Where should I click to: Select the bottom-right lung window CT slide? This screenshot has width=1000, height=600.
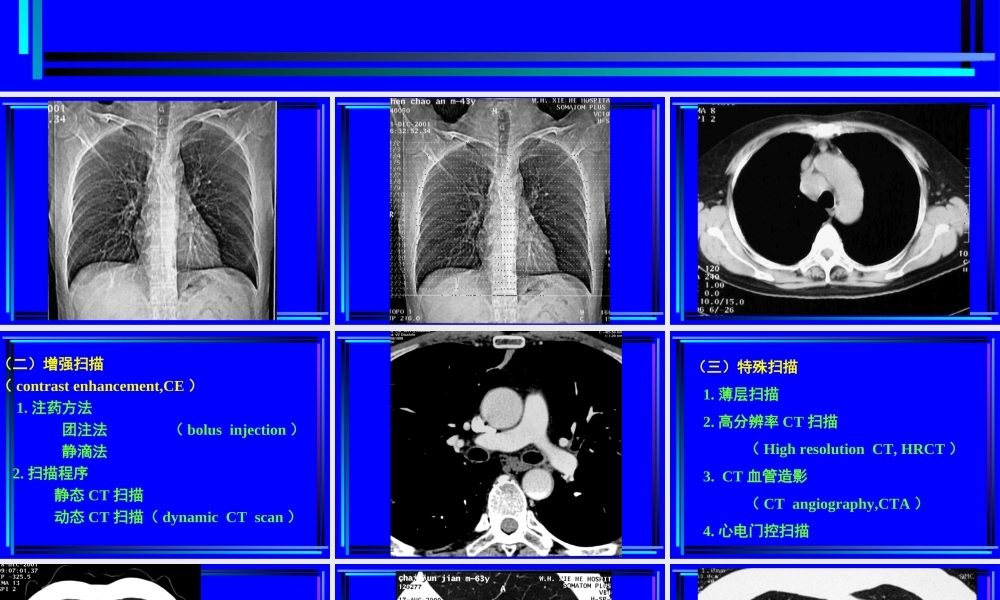tap(833, 584)
